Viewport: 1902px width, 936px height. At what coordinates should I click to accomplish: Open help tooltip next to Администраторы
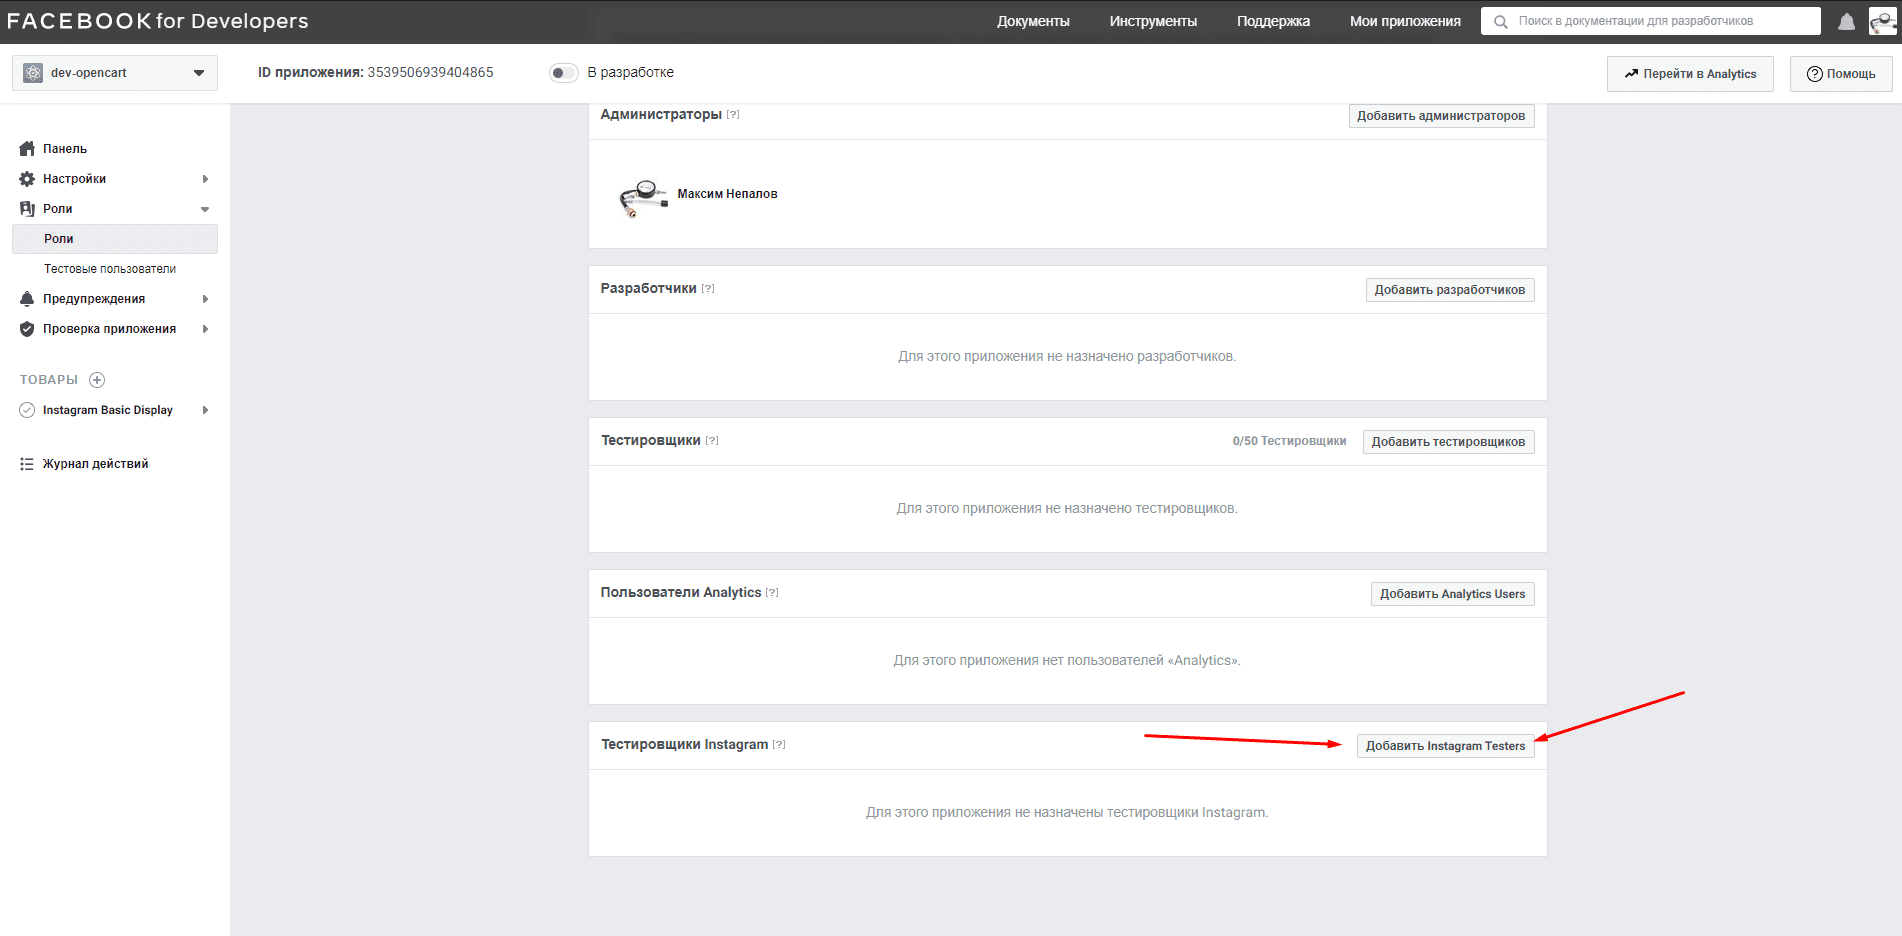tap(733, 115)
